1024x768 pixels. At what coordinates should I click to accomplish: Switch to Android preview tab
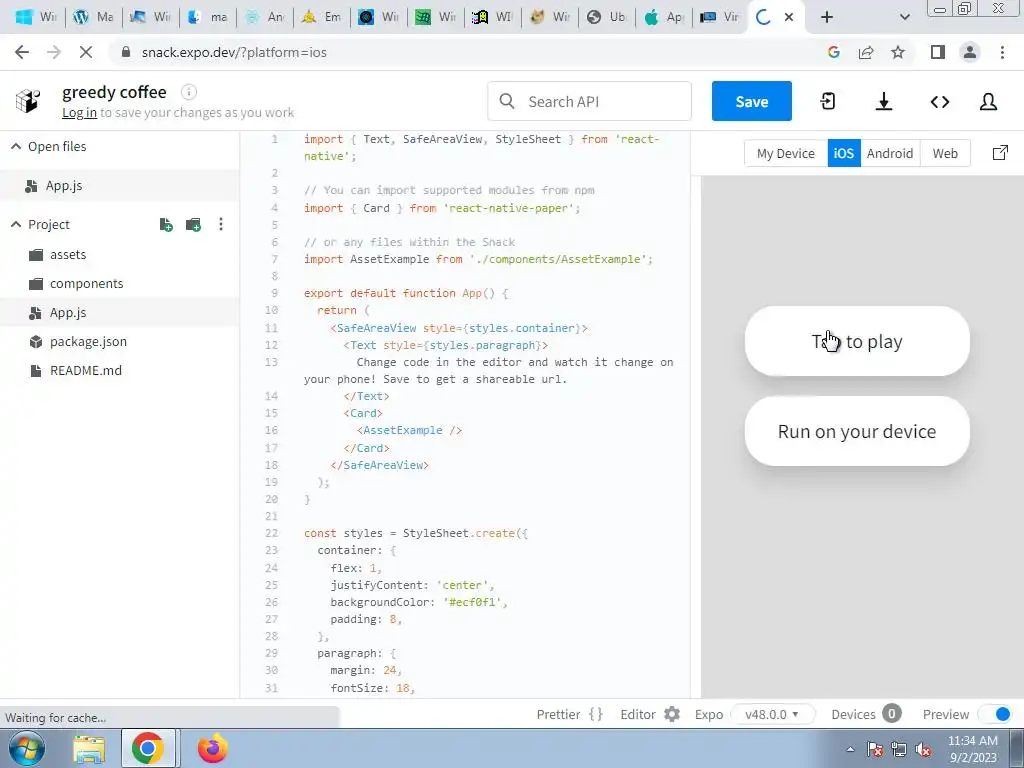coord(889,153)
